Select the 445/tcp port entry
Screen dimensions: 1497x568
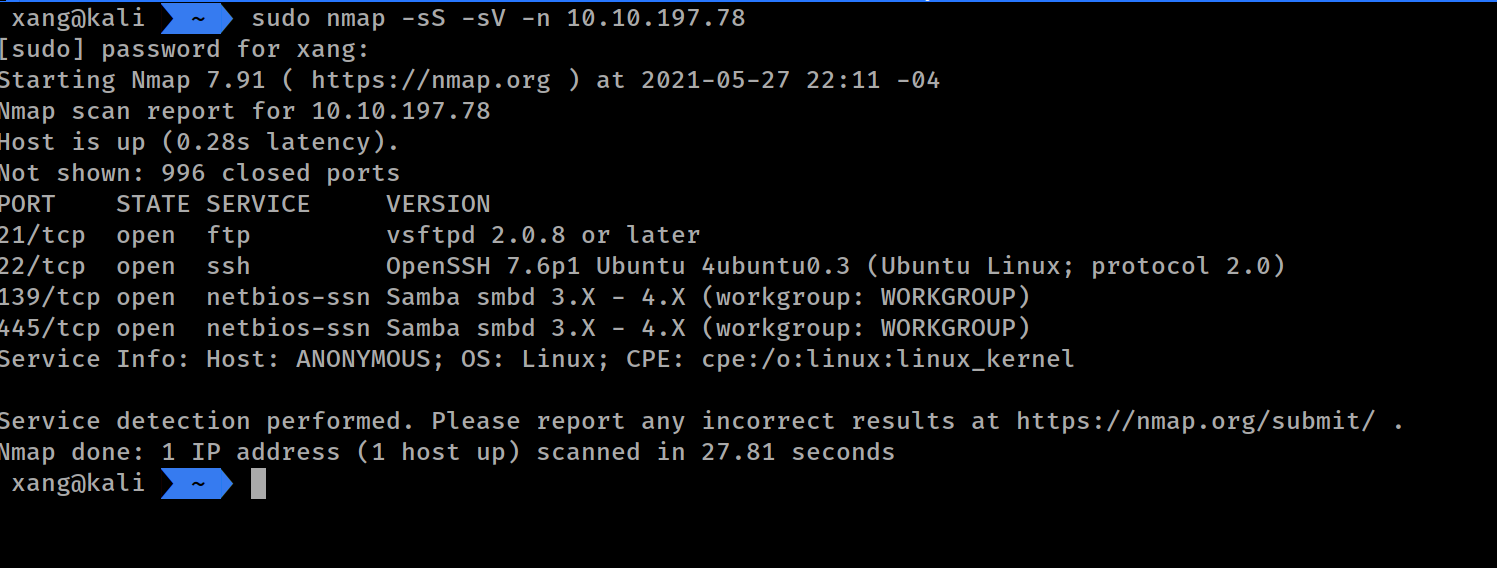(50, 328)
